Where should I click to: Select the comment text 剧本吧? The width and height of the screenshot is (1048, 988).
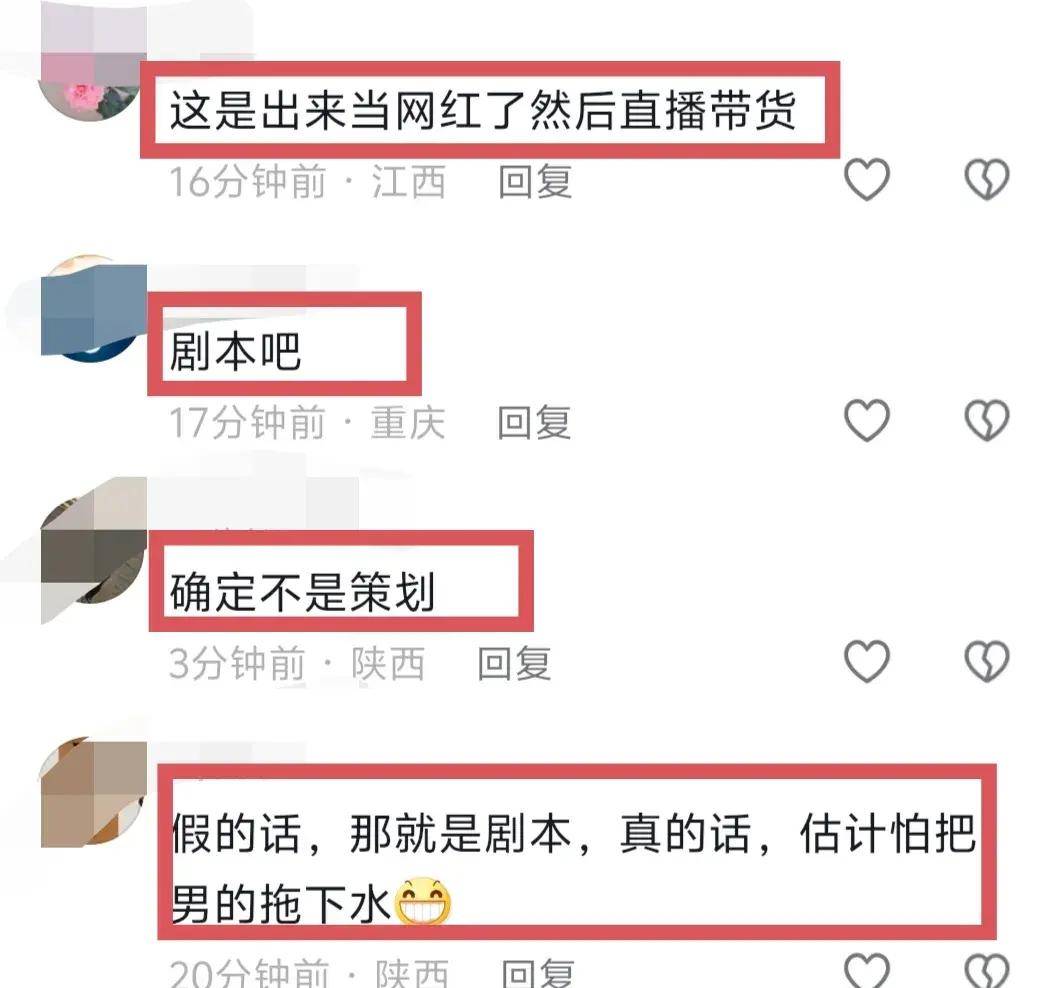(x=235, y=352)
